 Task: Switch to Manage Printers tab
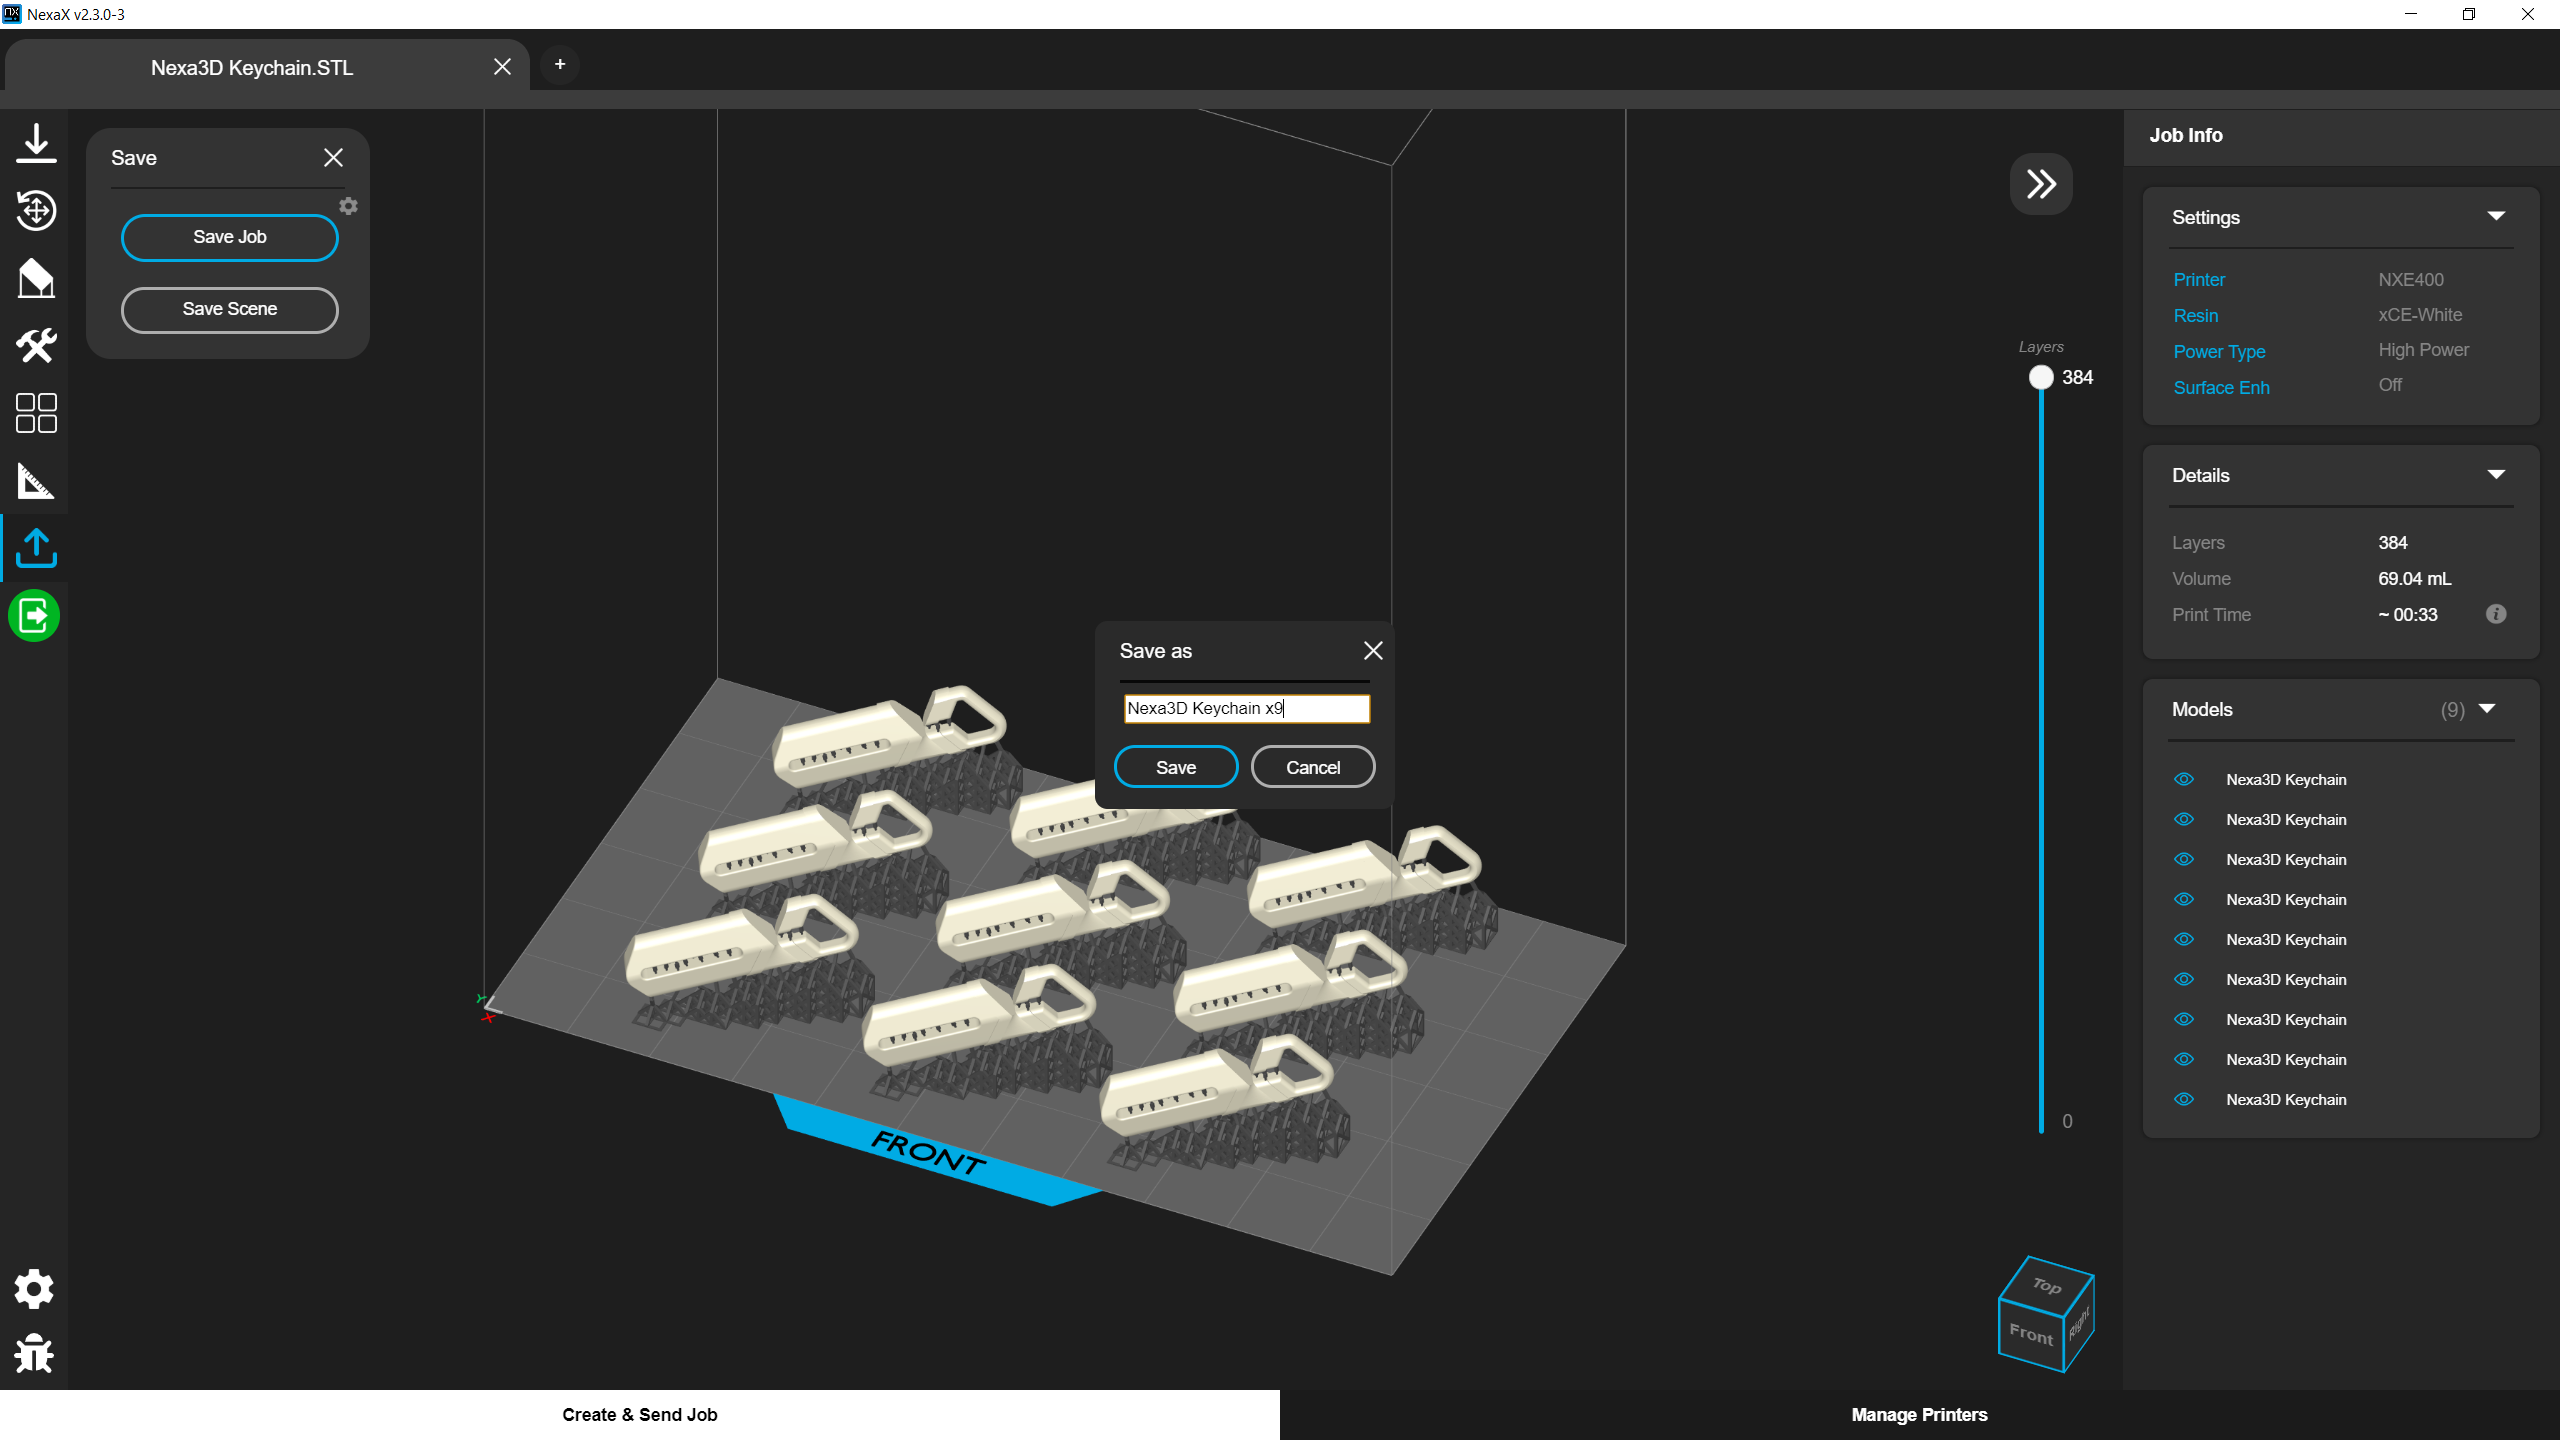coord(1920,1415)
